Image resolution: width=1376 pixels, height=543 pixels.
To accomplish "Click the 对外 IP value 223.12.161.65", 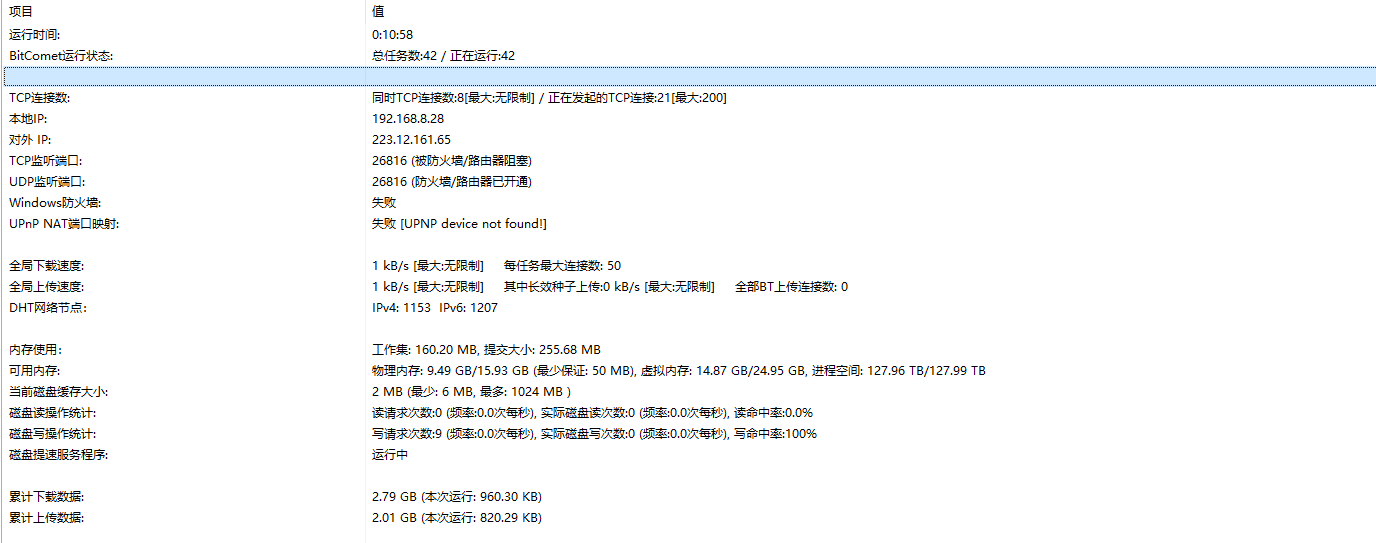I will coord(411,140).
